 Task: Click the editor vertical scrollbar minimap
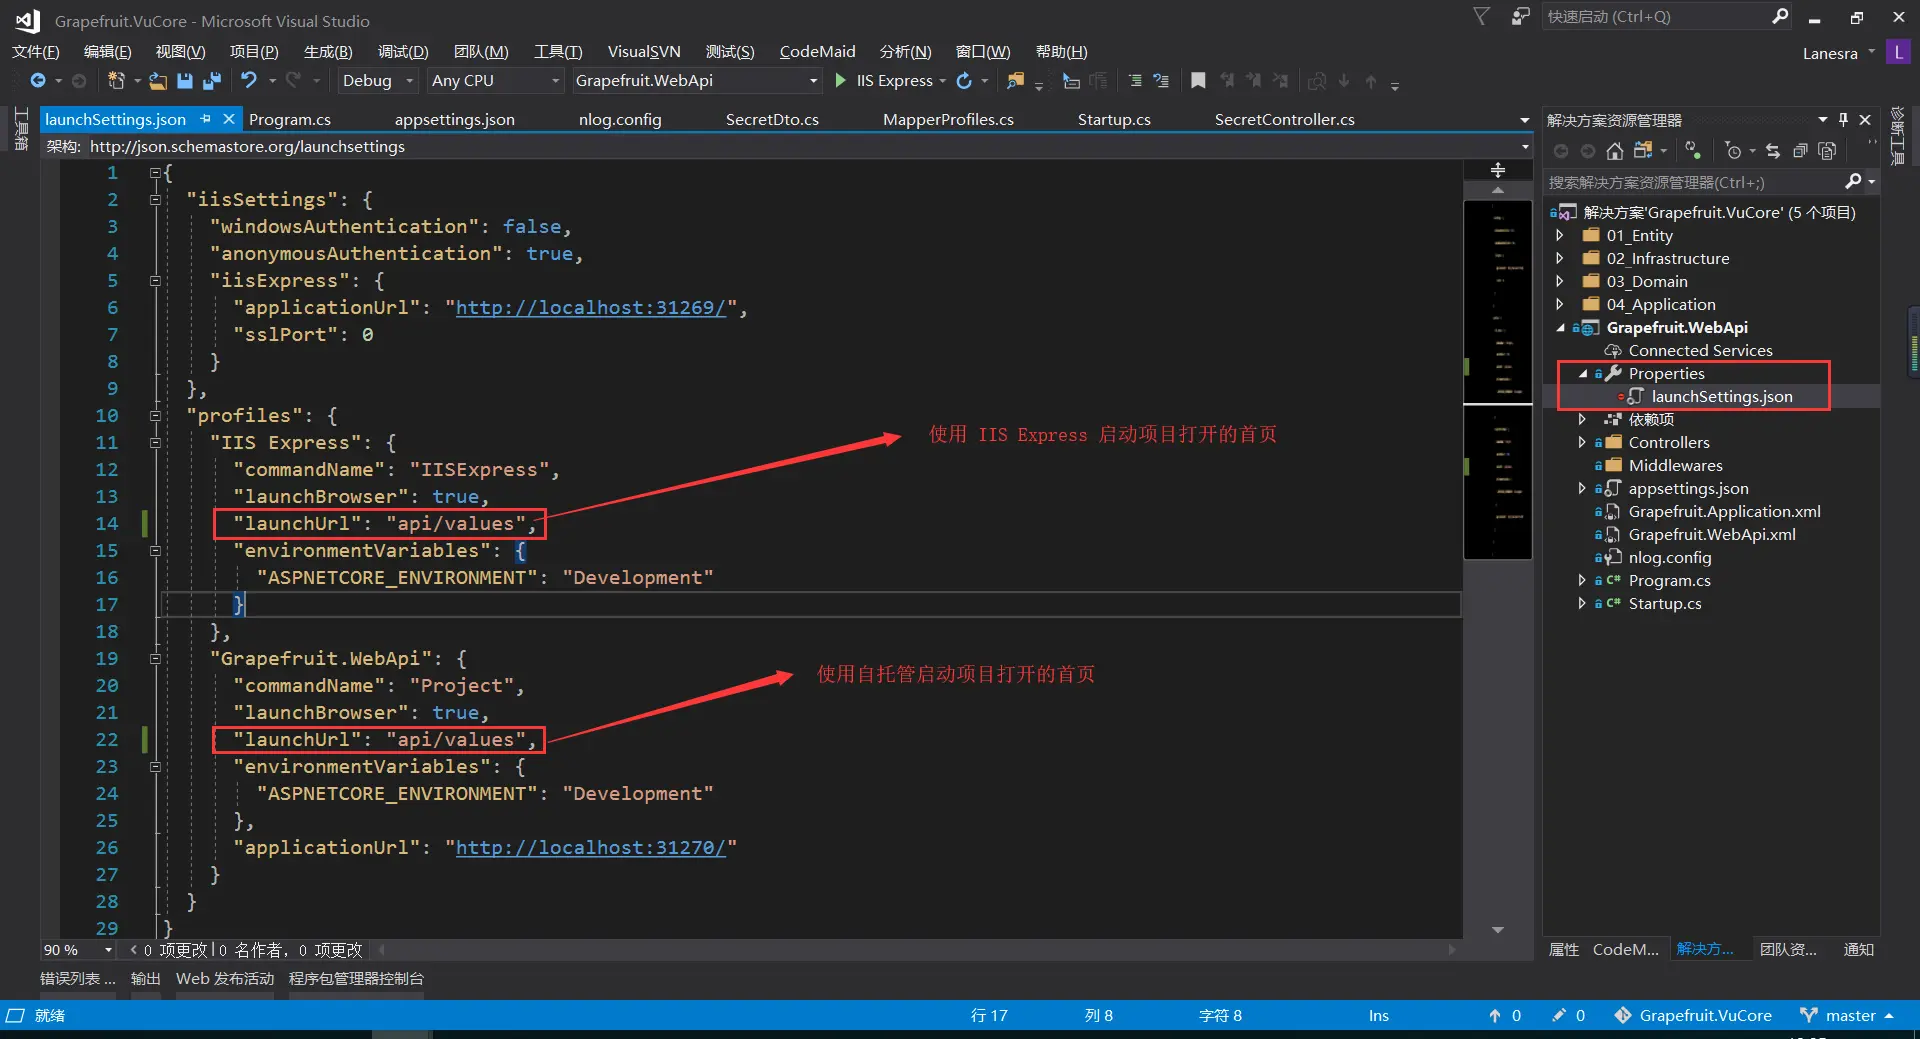tap(1498, 380)
